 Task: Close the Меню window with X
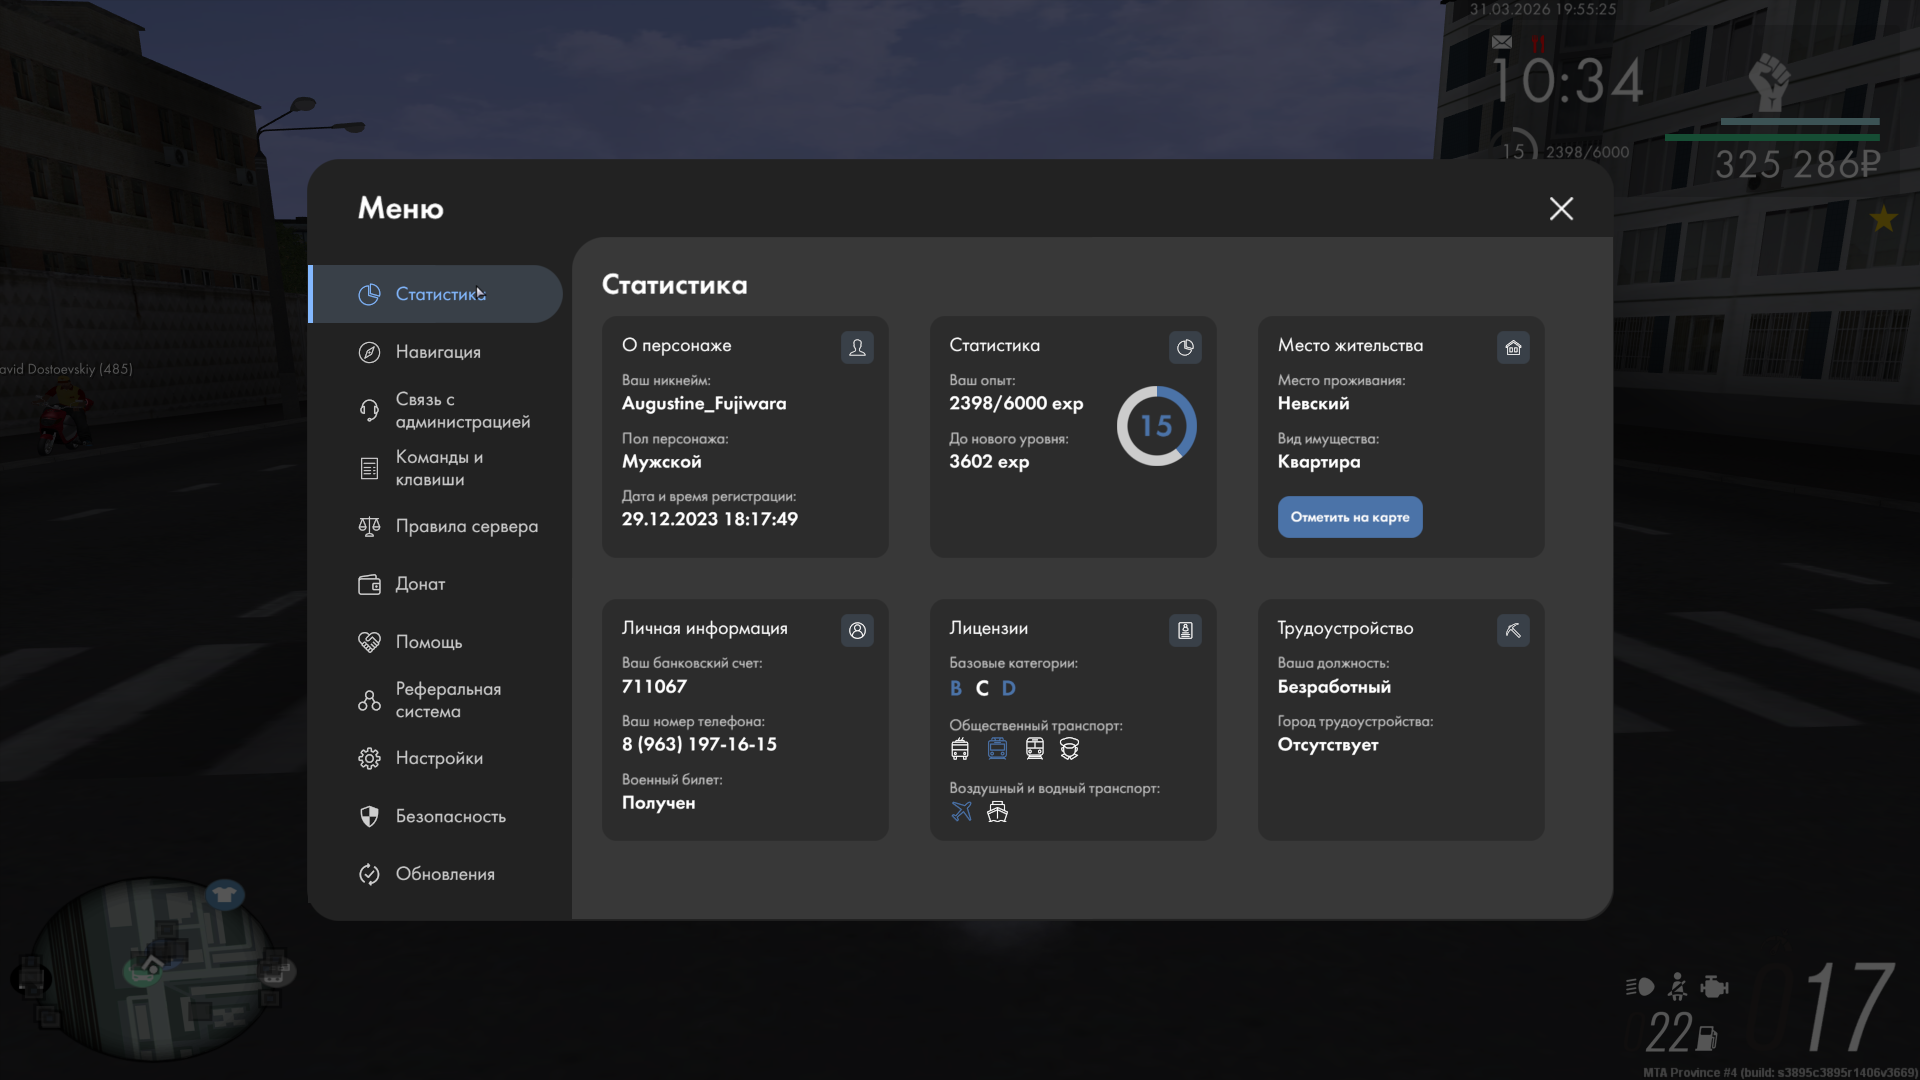1561,208
